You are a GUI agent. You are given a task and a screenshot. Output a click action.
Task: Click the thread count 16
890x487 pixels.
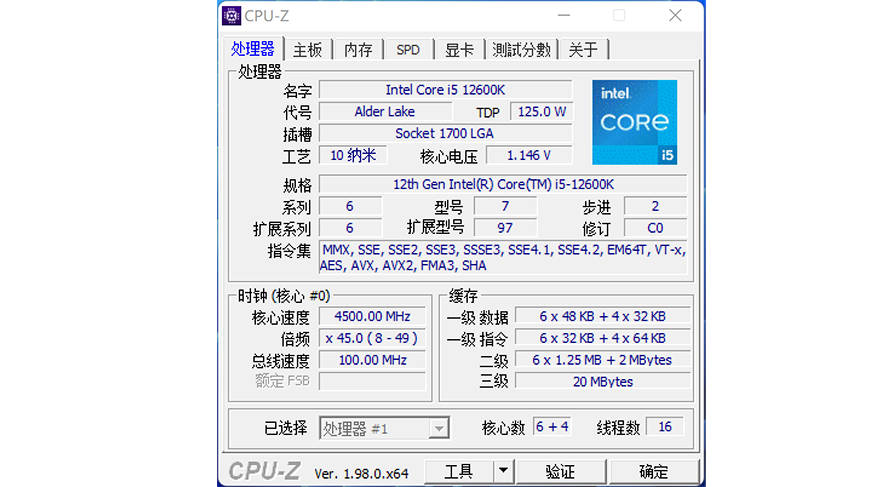pos(665,427)
